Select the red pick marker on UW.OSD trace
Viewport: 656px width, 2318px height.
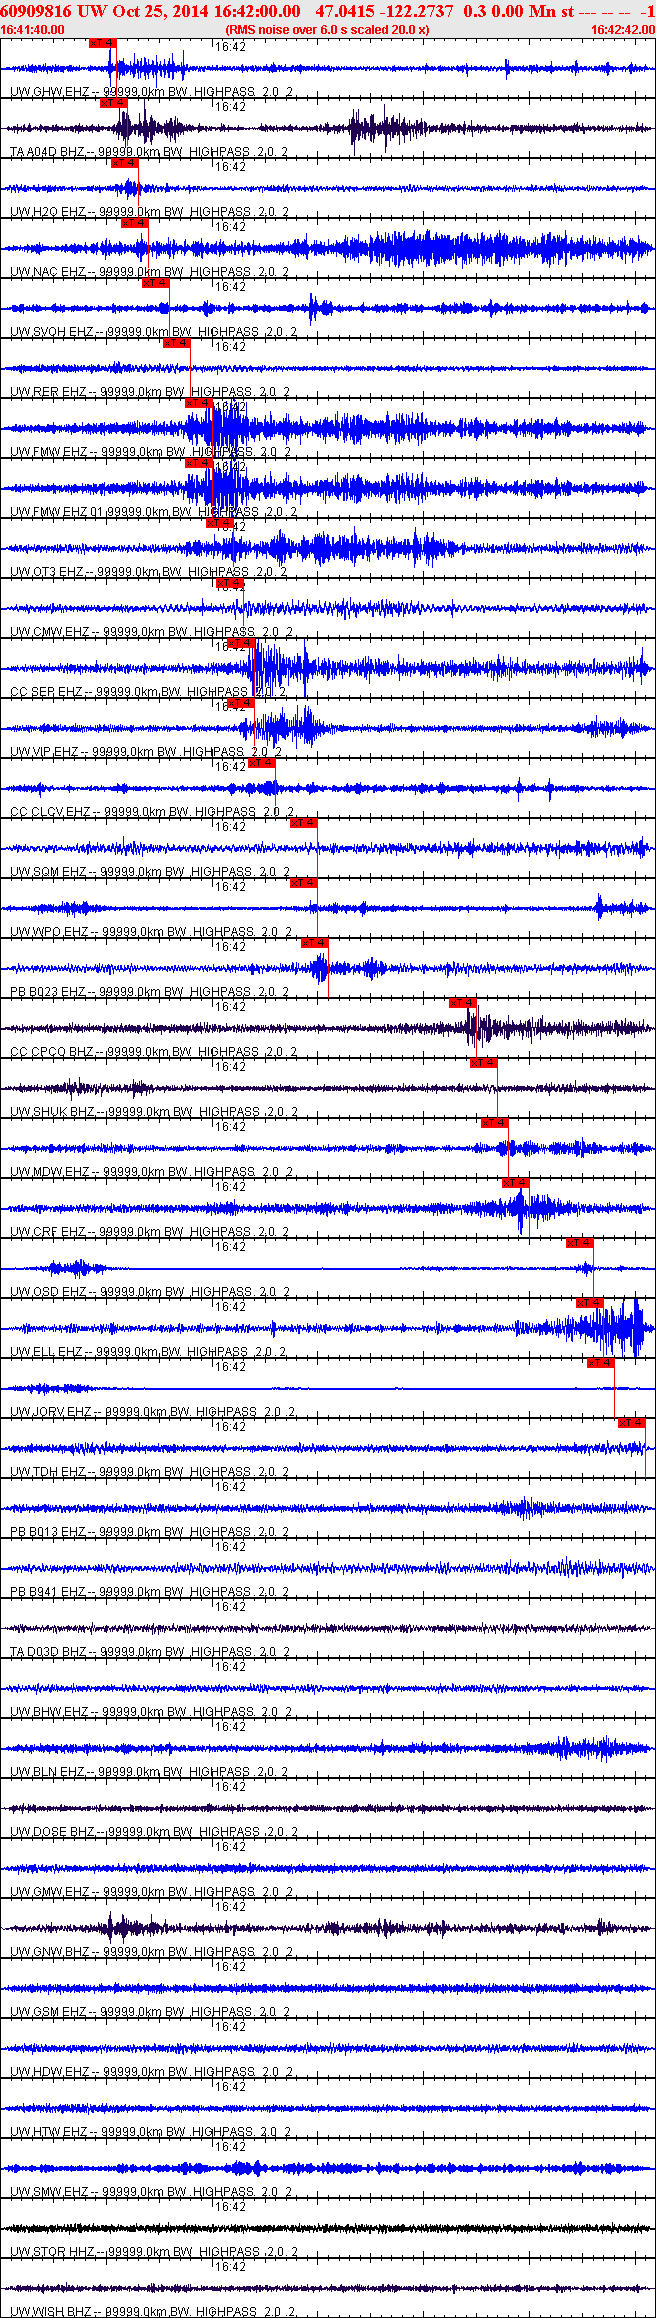(579, 1243)
